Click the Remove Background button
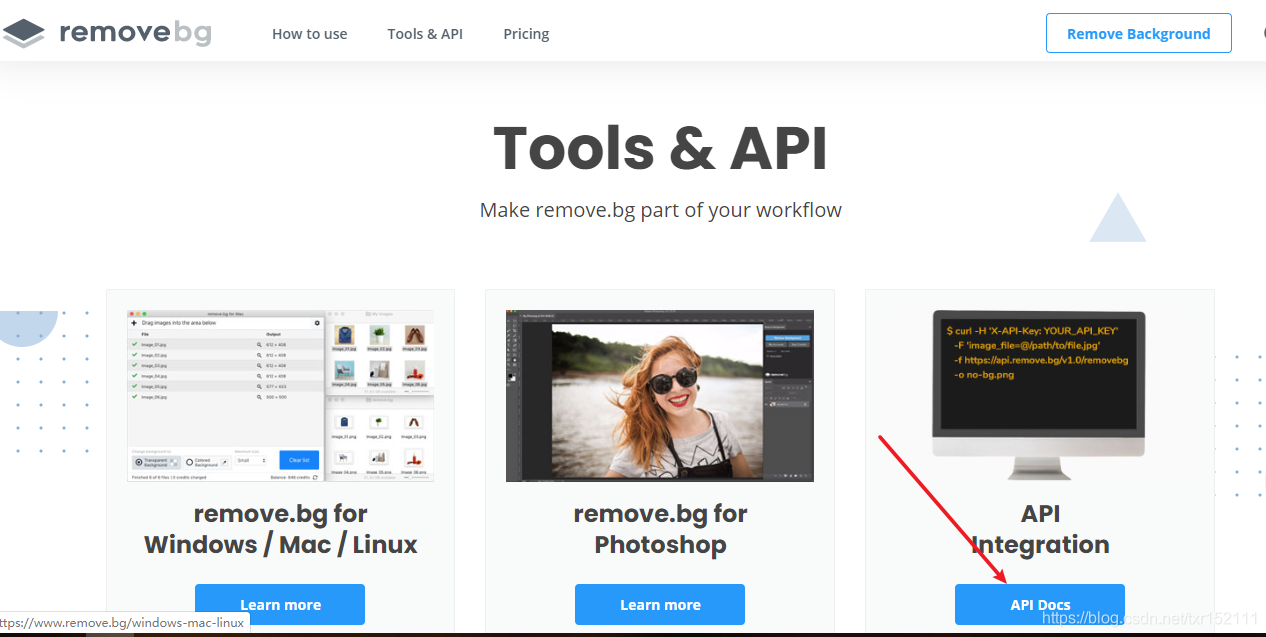Viewport: 1266px width, 637px height. (1138, 33)
